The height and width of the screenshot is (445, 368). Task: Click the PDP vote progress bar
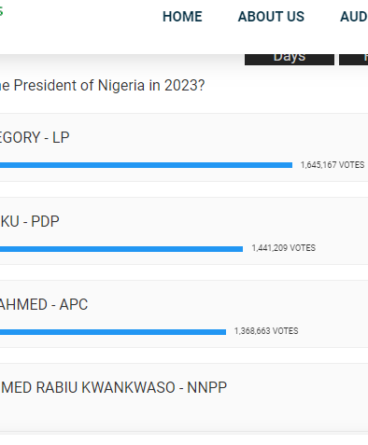point(121,249)
